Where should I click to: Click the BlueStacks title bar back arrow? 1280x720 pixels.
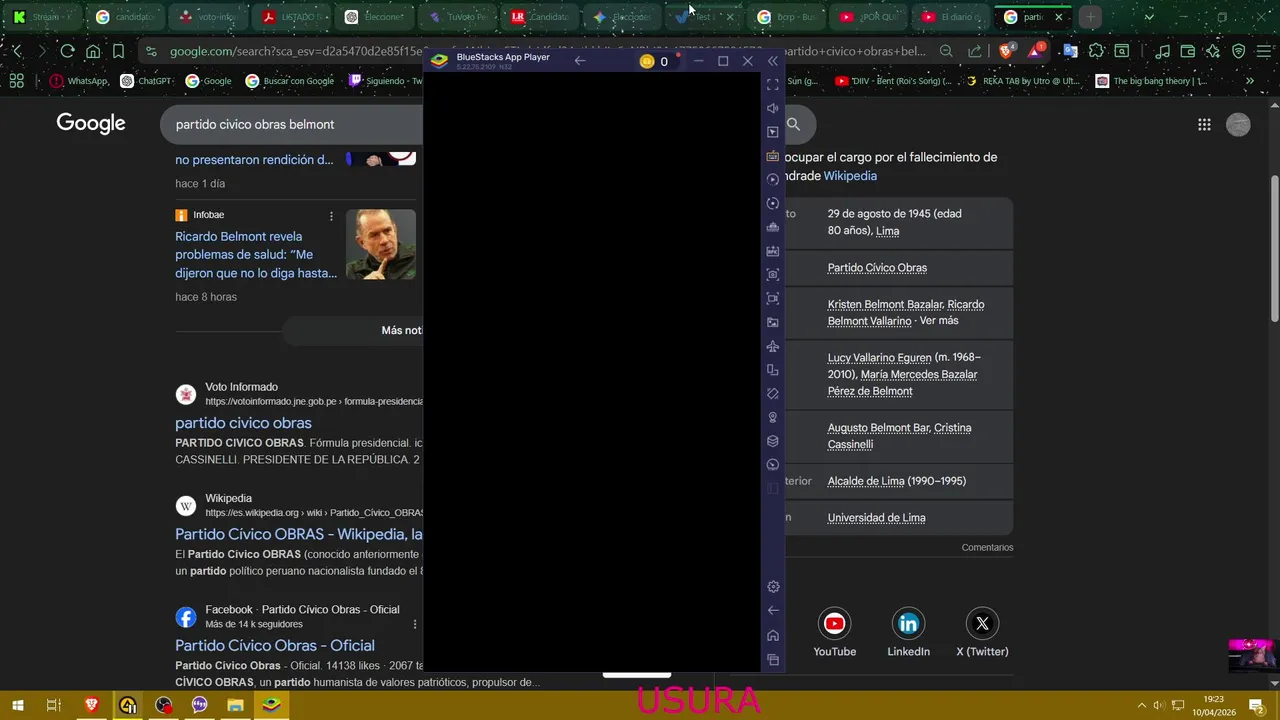pos(580,61)
